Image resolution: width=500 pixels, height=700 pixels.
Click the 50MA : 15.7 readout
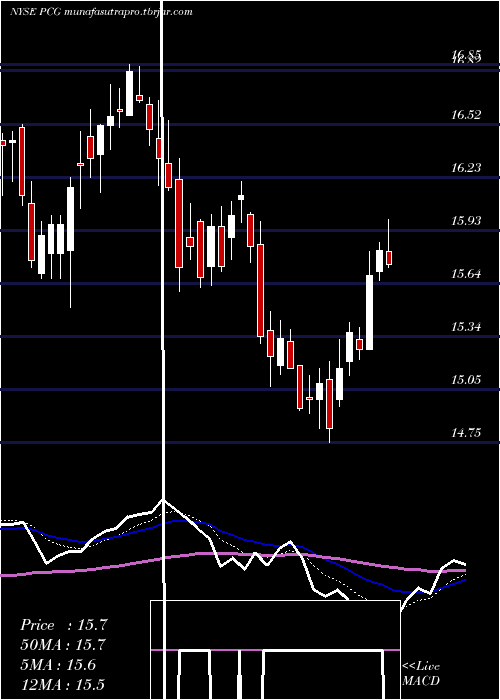click(x=63, y=645)
